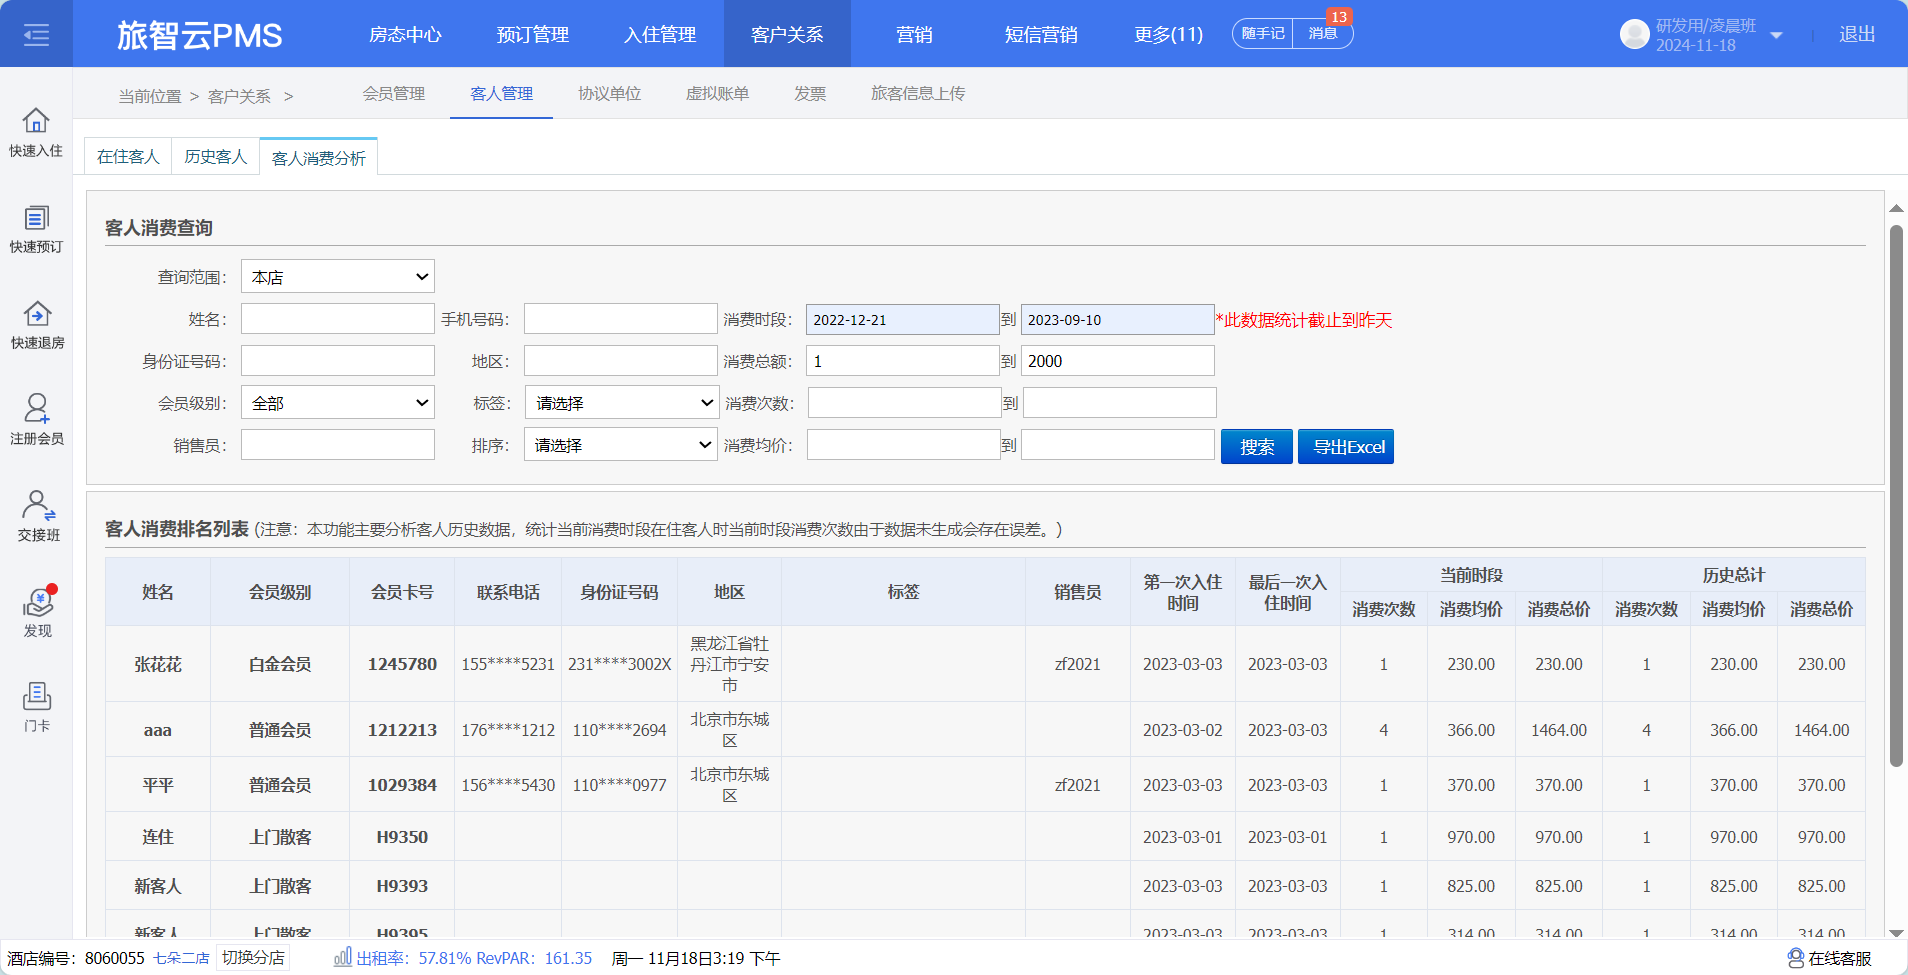Click the 出租率 chart icon
This screenshot has height=975, width=1908.
pyautogui.click(x=342, y=957)
